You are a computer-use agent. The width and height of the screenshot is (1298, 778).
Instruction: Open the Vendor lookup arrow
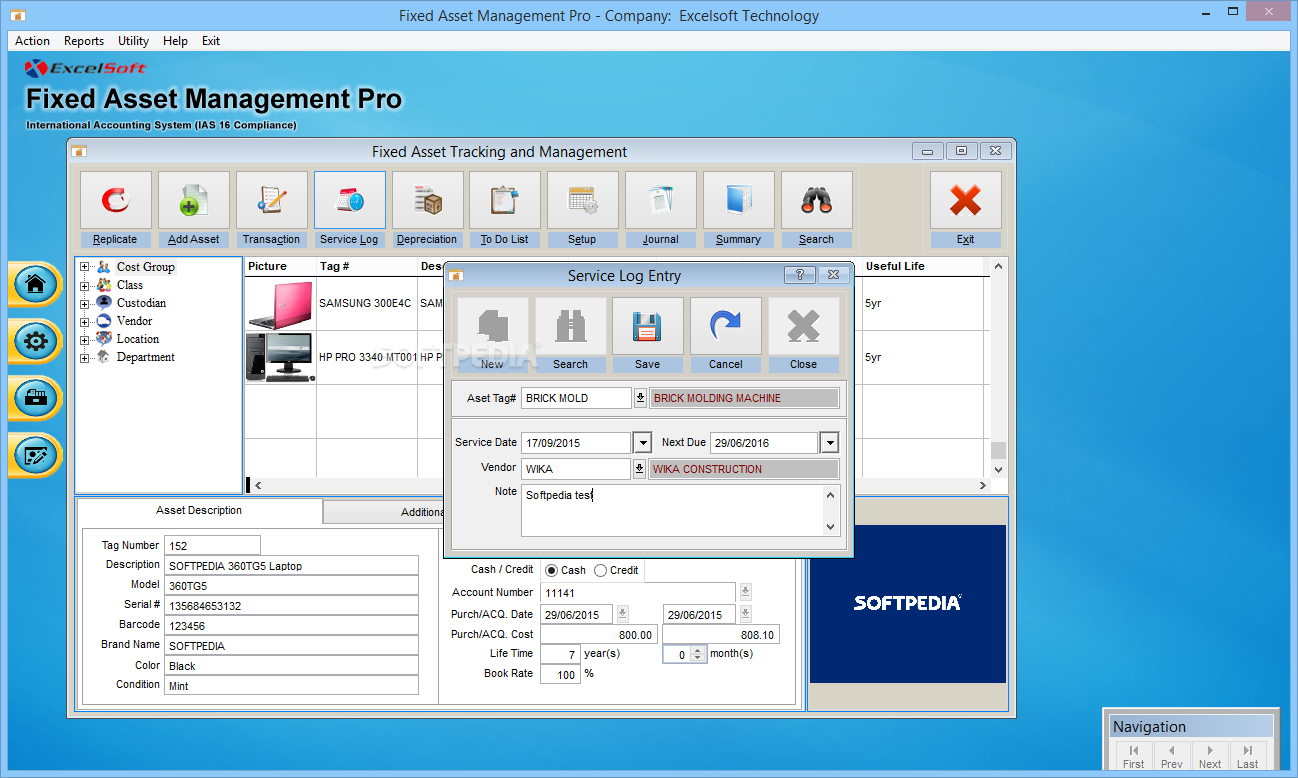coord(640,468)
